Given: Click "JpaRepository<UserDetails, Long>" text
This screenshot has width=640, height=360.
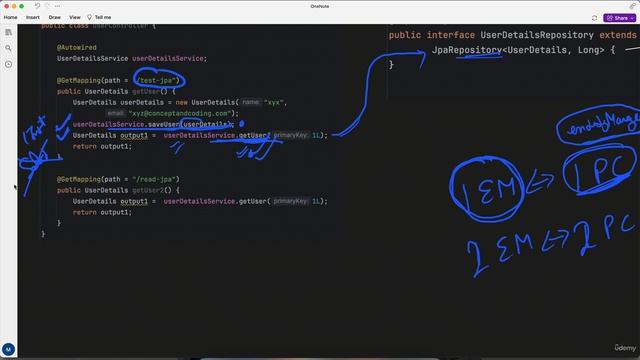Looking at the screenshot, I should 518,50.
